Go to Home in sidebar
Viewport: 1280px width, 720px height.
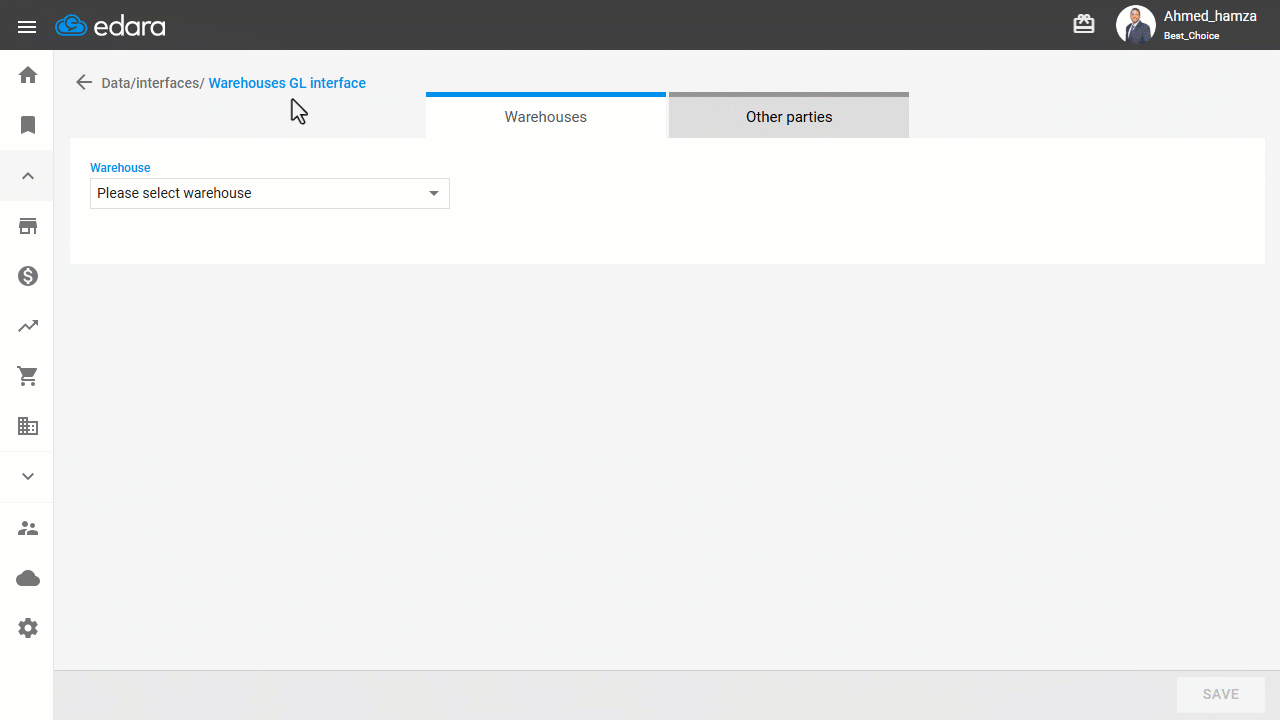click(x=28, y=75)
